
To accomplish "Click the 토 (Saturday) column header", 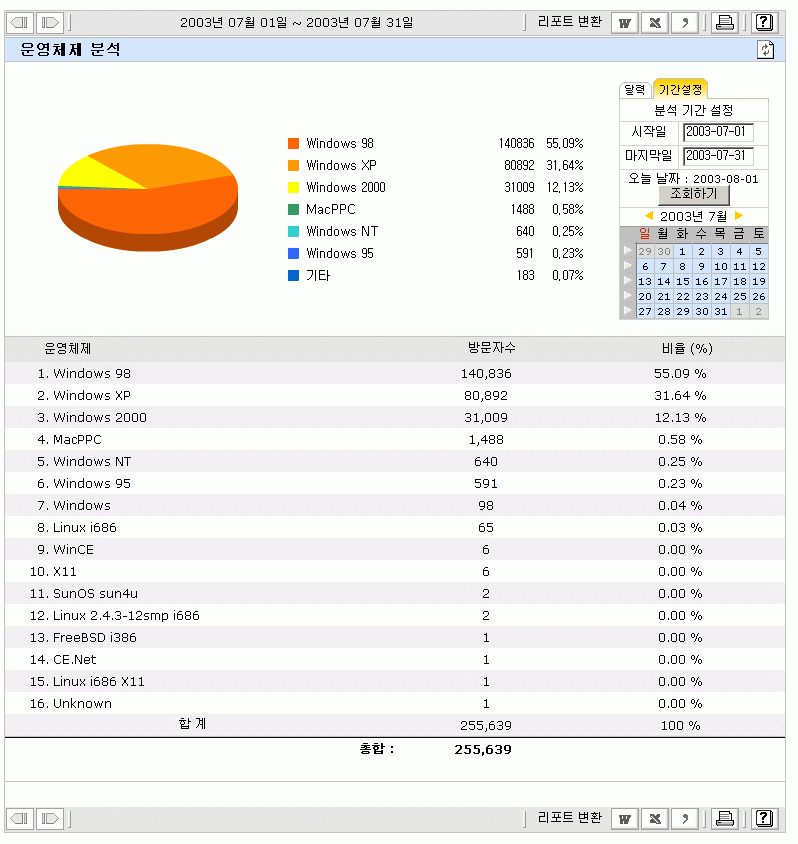I will point(759,234).
